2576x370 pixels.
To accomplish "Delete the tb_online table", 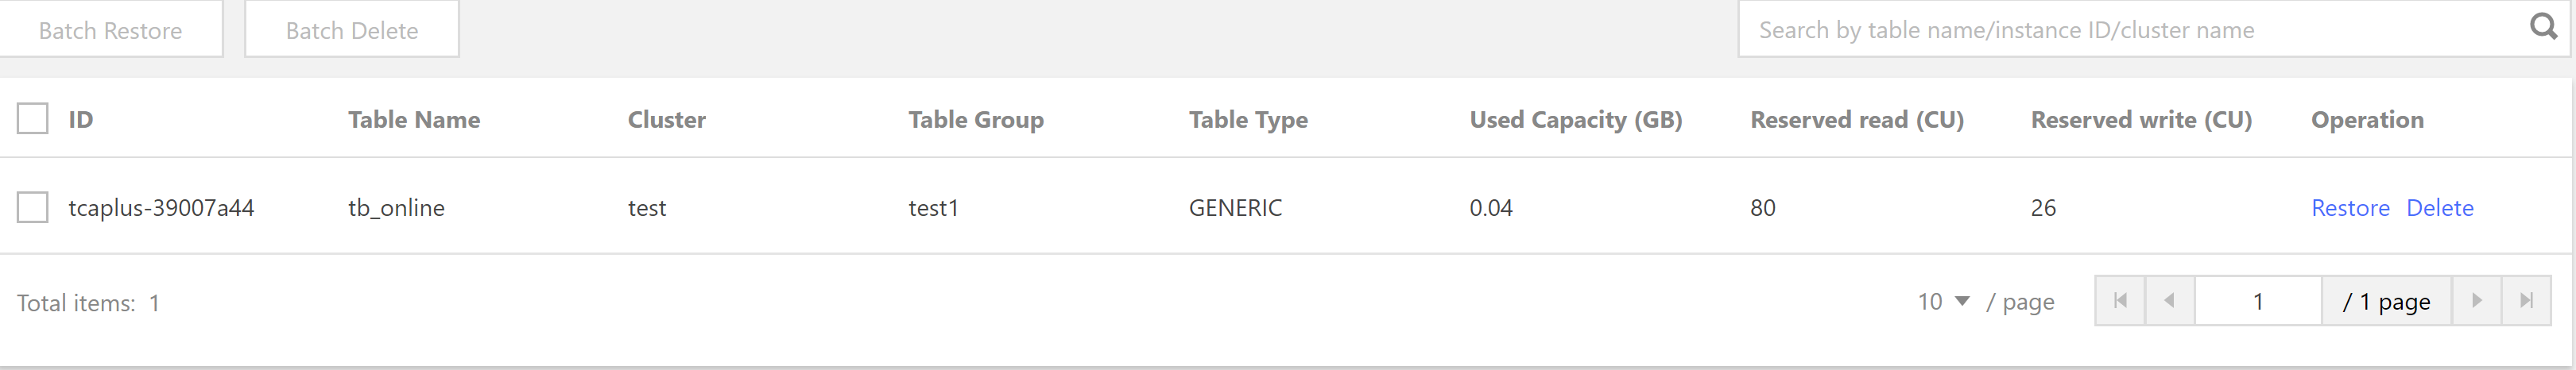I will coord(2440,208).
